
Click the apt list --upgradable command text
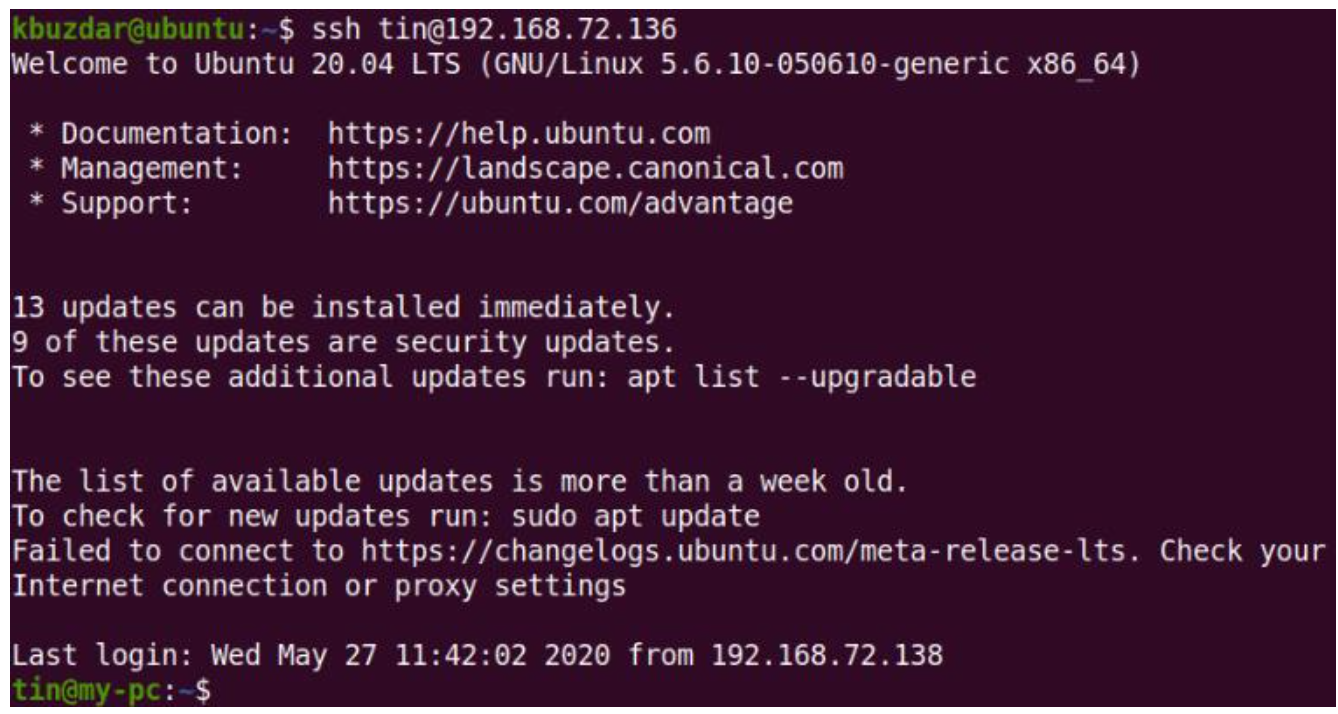tap(802, 377)
